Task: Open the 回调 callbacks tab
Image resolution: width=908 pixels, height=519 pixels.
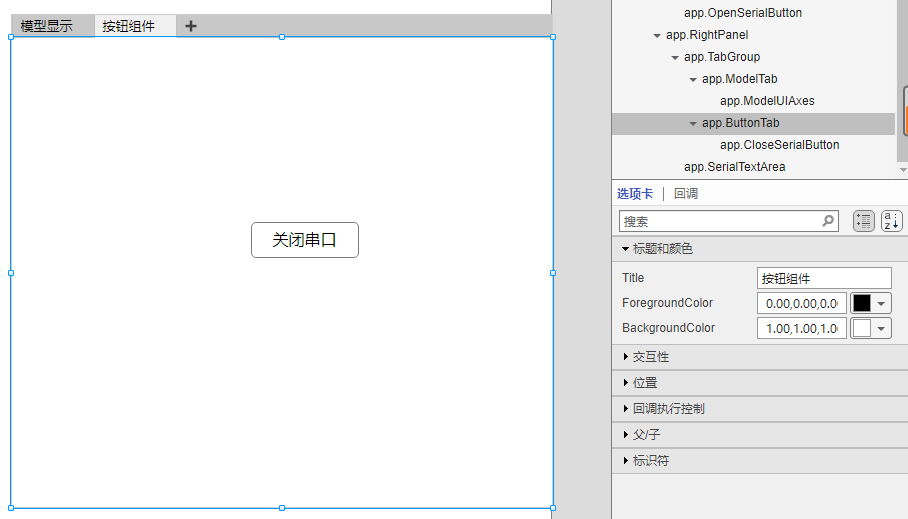Action: (x=686, y=193)
